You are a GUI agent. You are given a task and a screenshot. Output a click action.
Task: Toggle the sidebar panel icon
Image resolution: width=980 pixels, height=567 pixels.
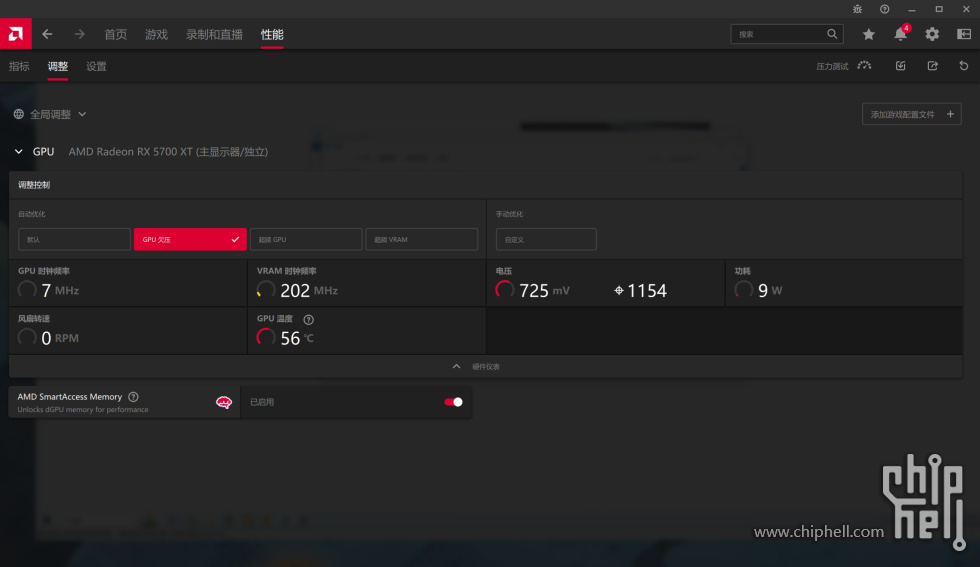964,34
